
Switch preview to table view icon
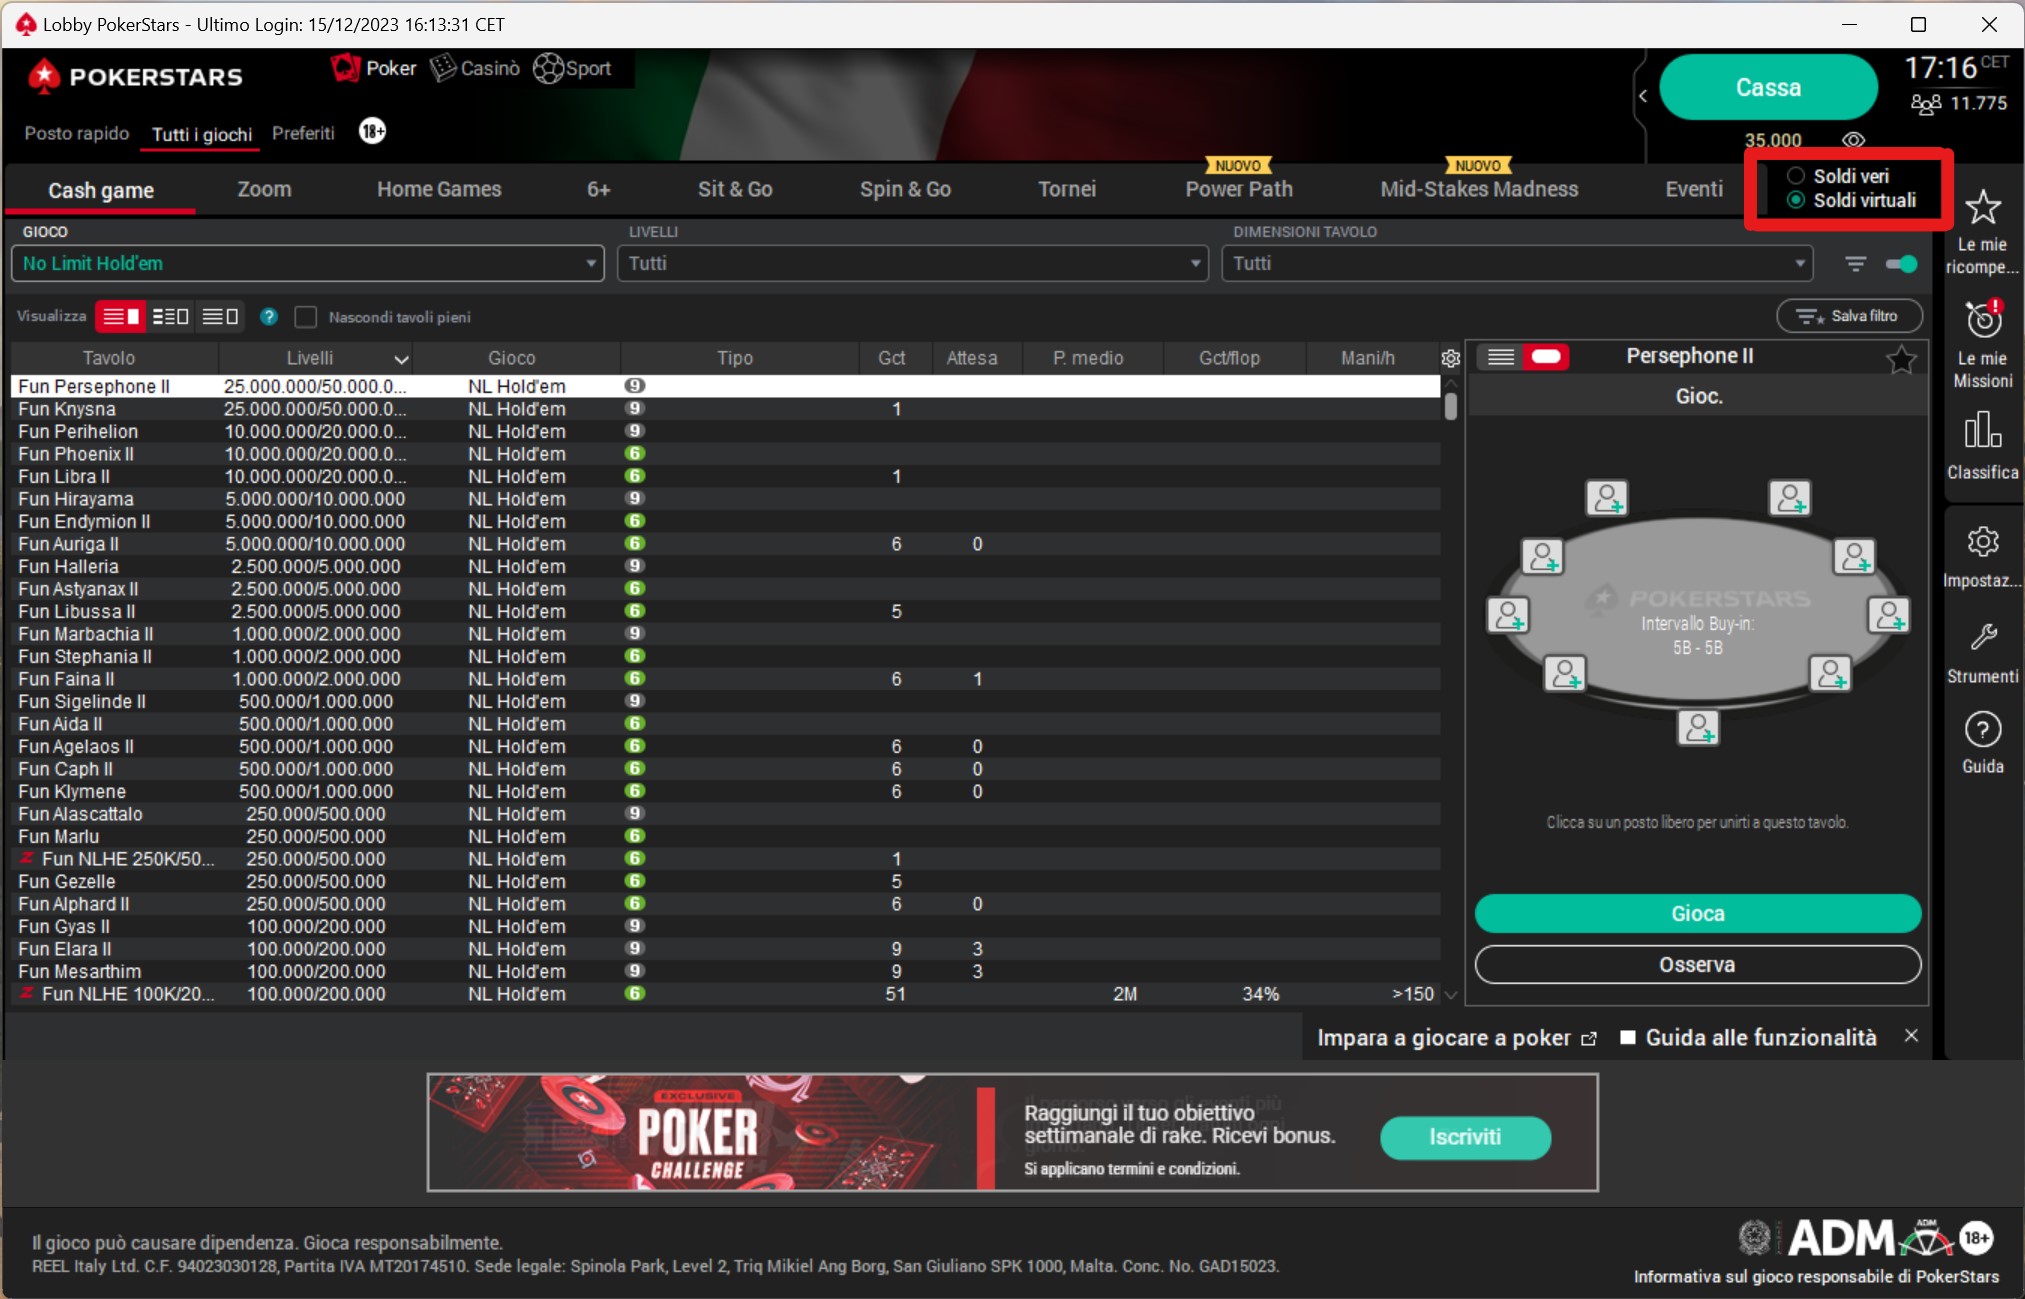click(1546, 357)
